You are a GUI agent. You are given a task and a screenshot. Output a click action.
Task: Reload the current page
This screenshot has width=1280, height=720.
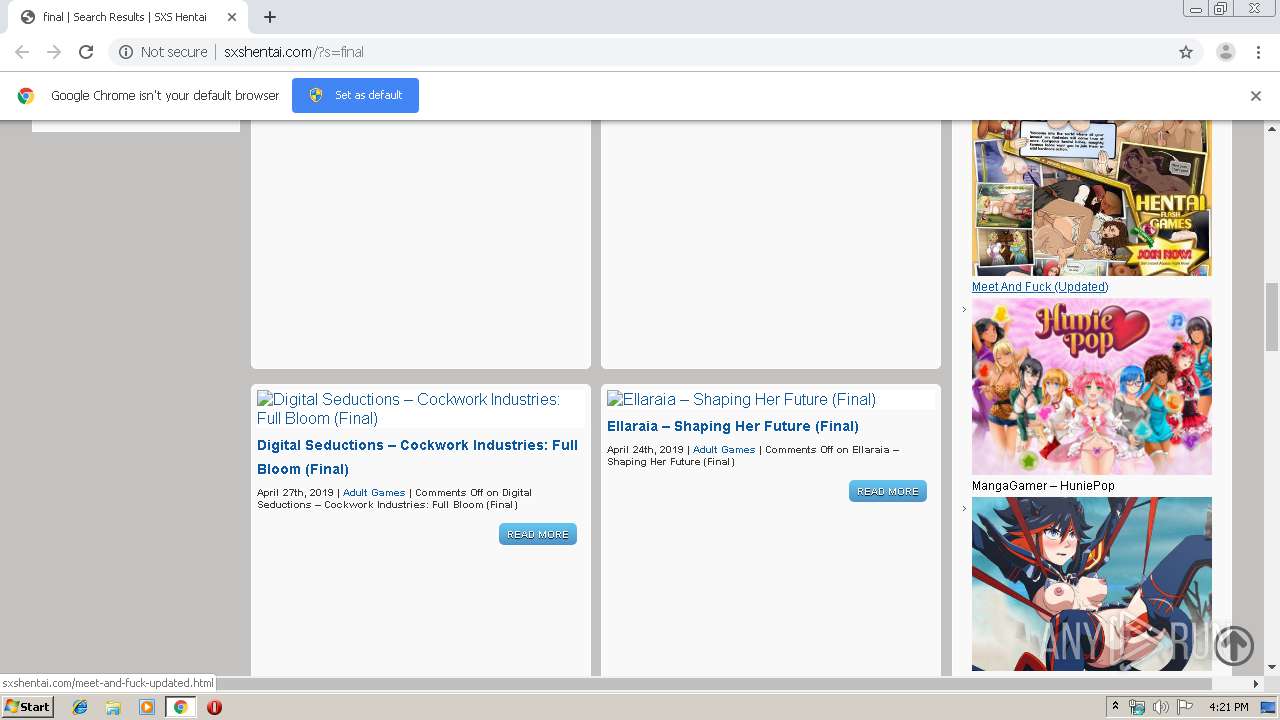coord(86,52)
